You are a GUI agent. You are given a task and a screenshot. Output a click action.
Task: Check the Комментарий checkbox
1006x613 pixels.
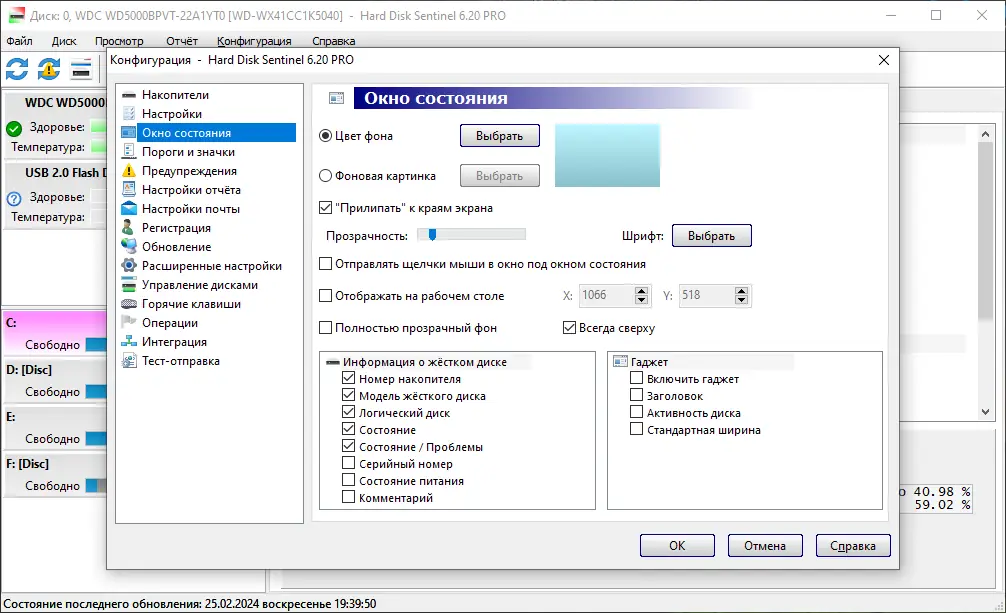tap(348, 497)
